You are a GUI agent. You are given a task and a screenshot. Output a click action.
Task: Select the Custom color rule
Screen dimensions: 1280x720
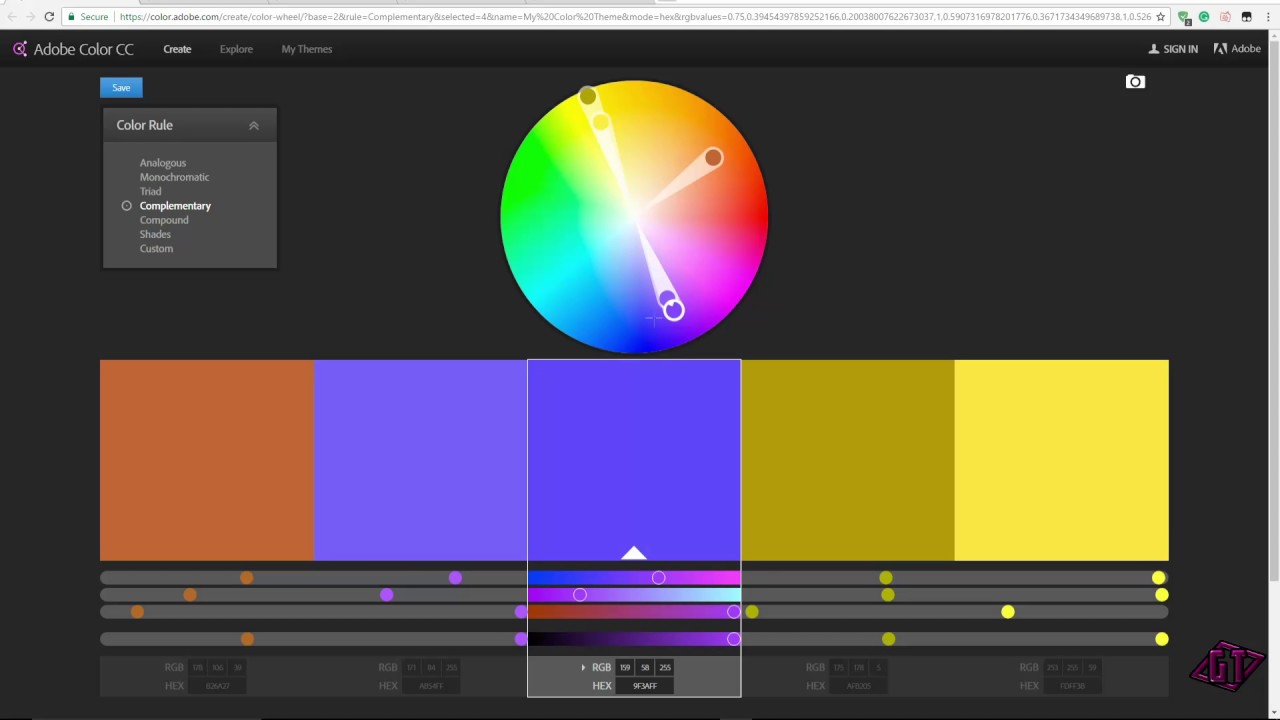tap(156, 249)
